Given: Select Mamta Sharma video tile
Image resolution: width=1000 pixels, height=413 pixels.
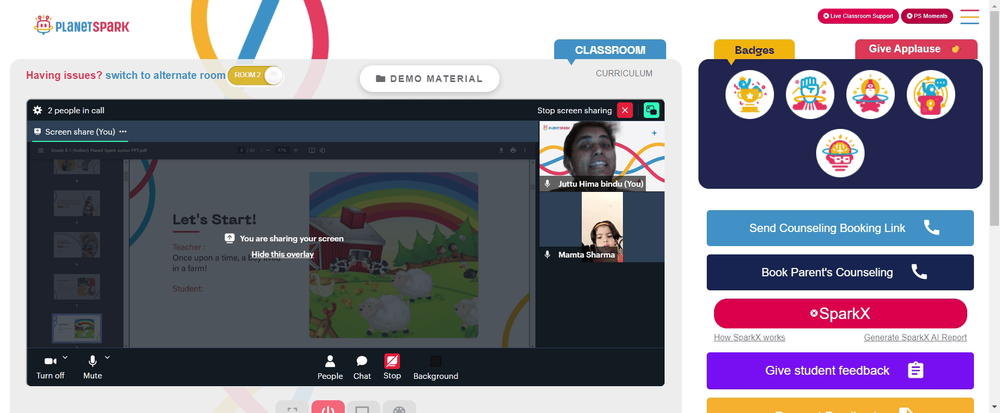Looking at the screenshot, I should coord(602,227).
